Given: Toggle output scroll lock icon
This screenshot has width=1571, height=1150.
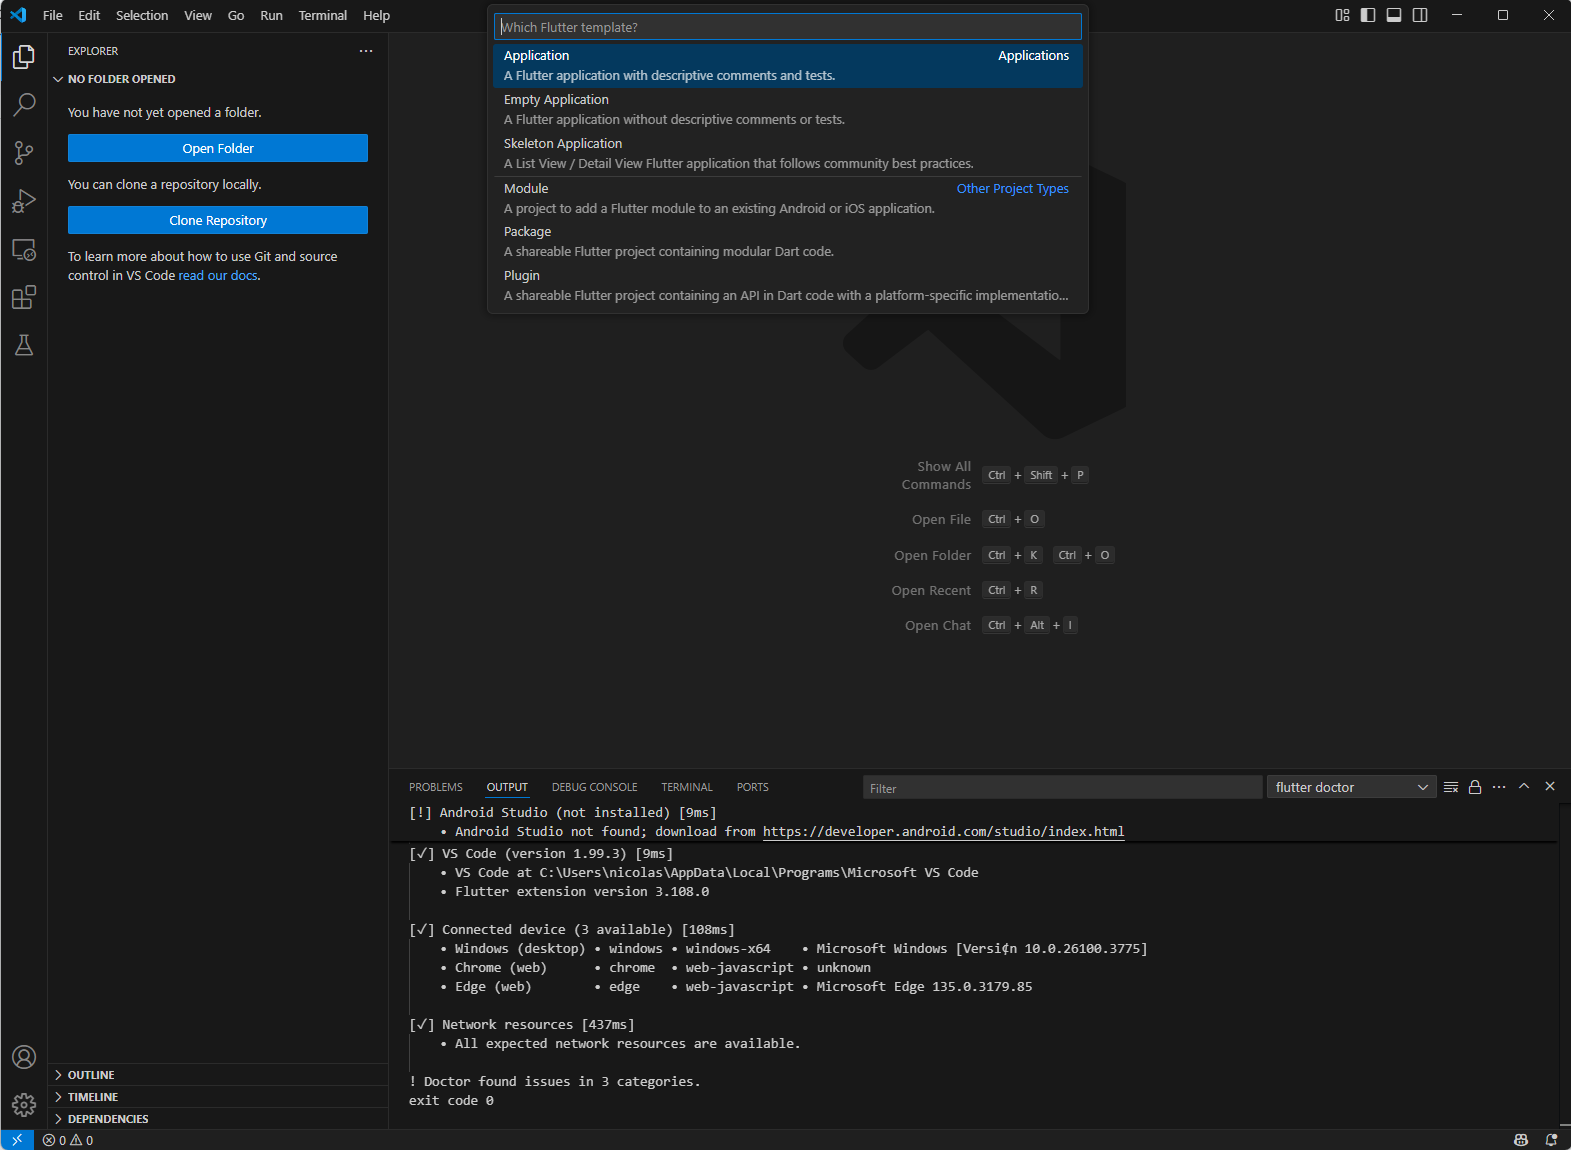Looking at the screenshot, I should point(1475,787).
